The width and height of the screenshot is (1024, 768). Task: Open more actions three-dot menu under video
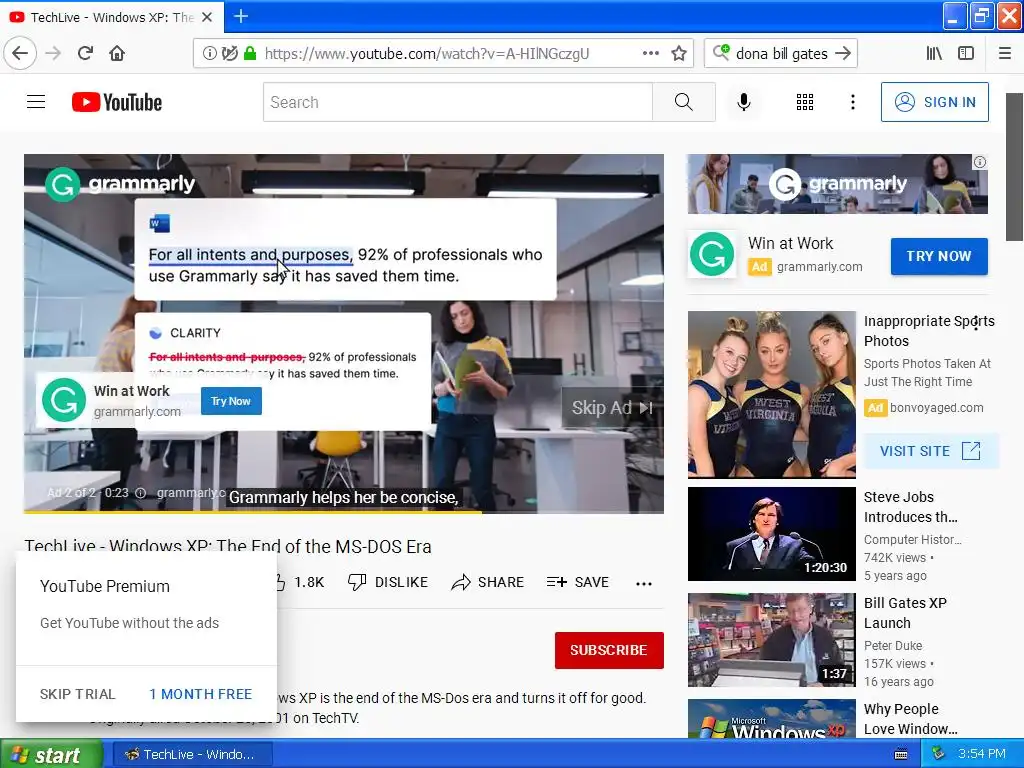[x=643, y=583]
